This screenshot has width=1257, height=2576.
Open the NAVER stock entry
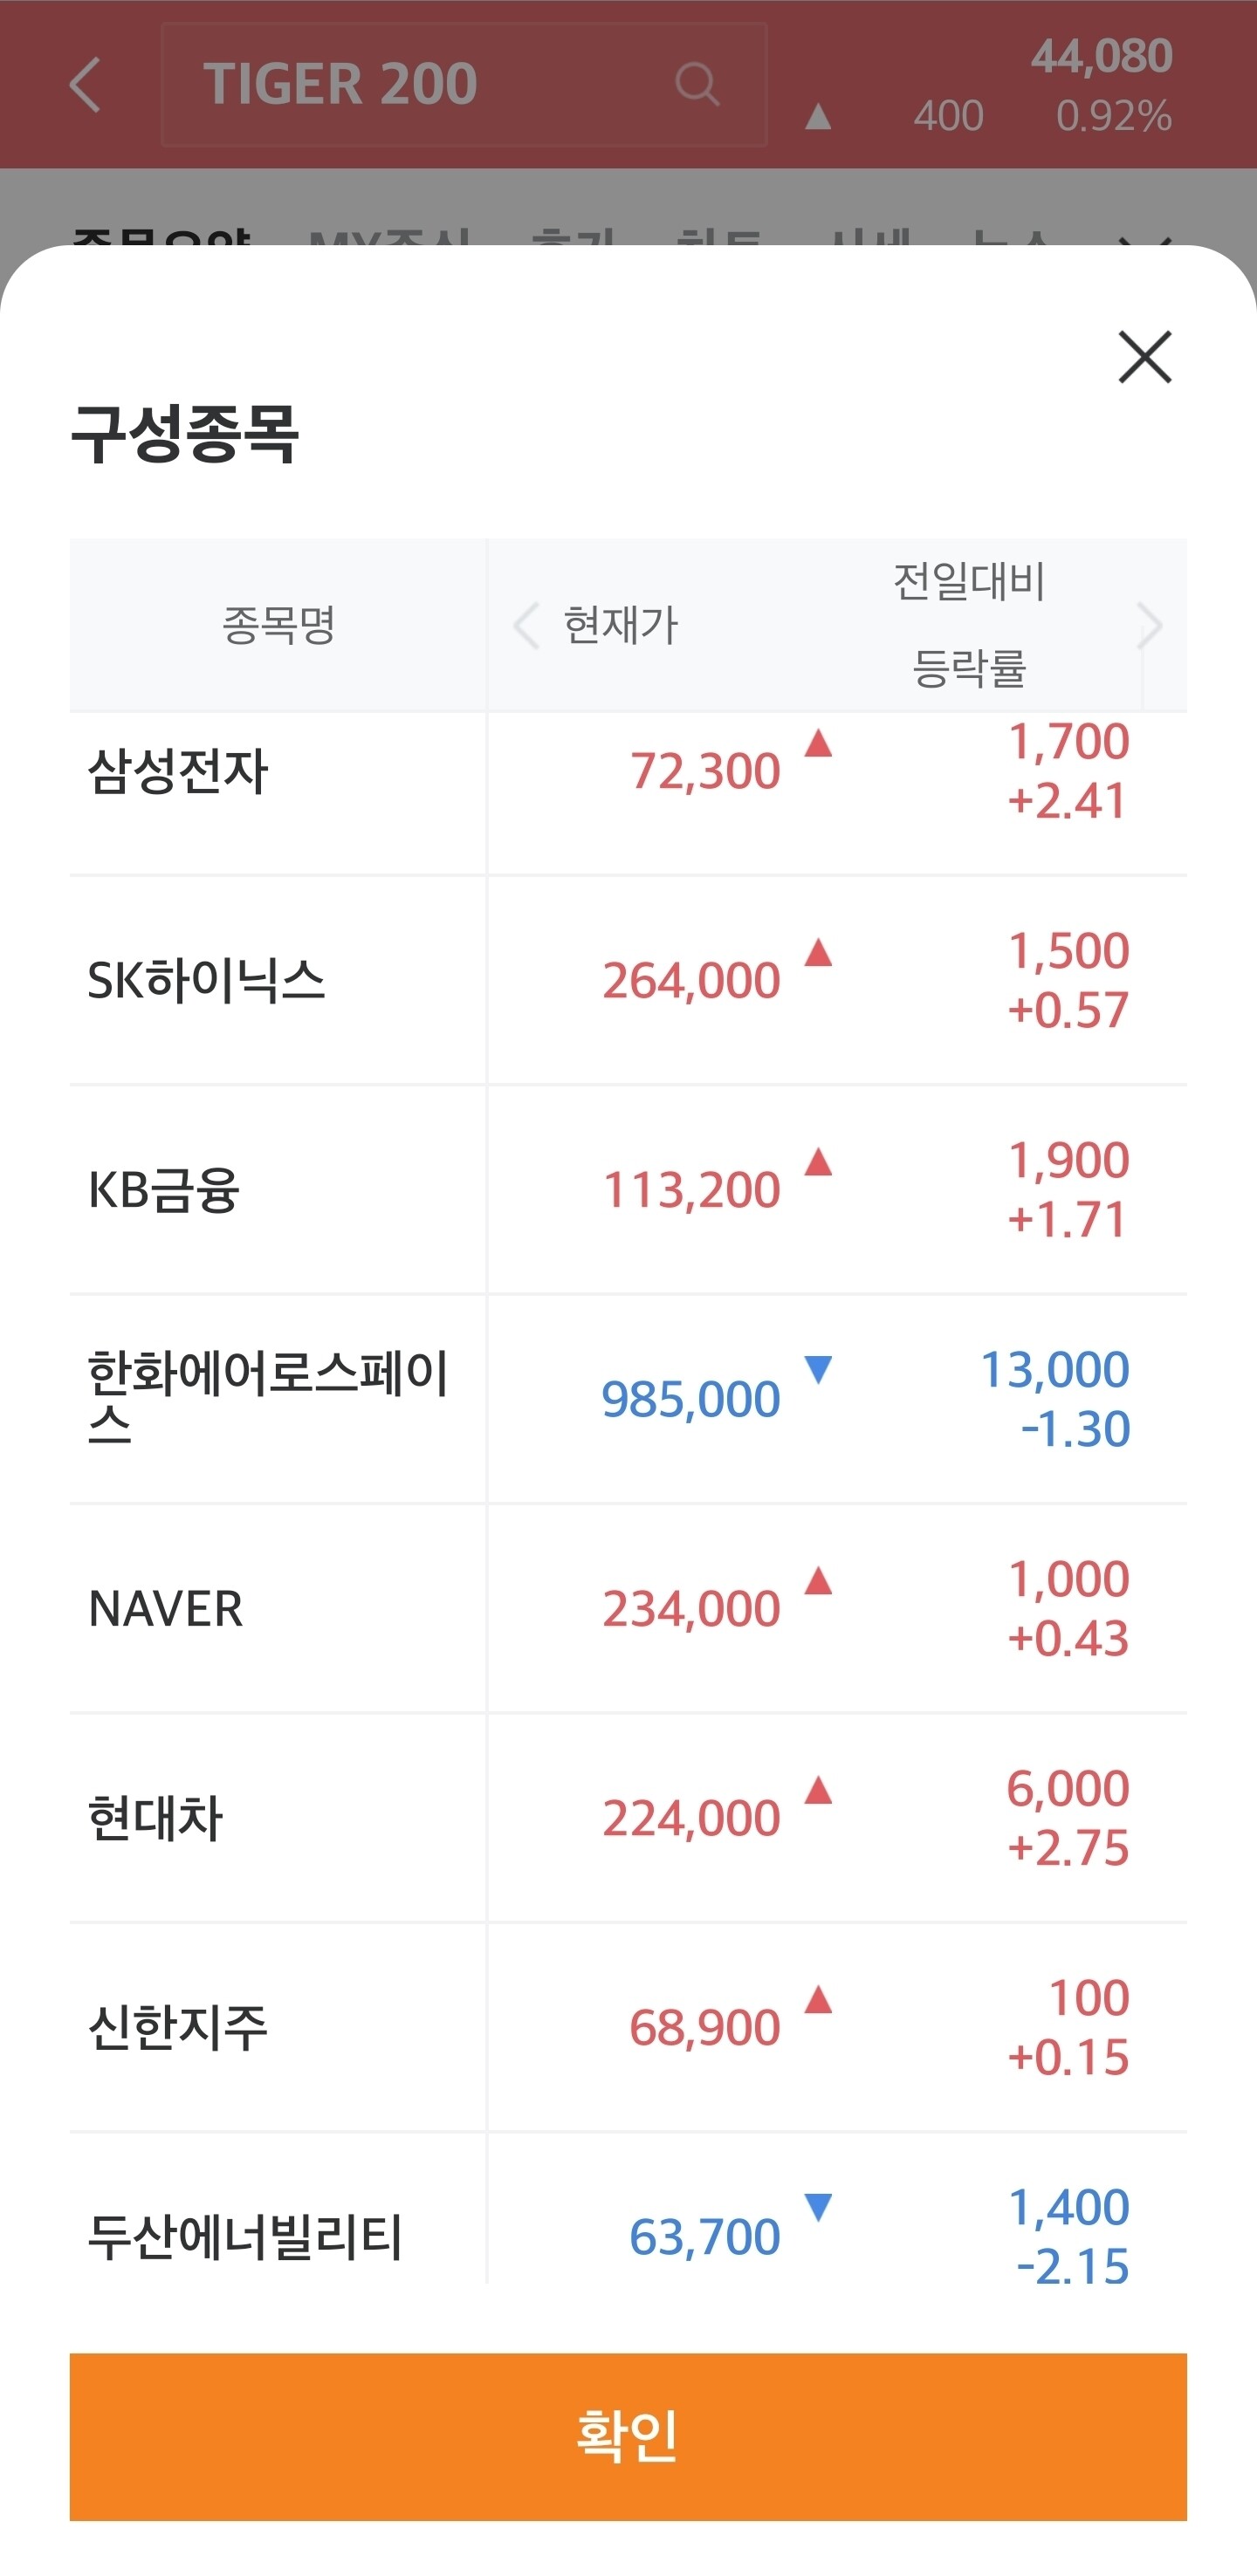tap(166, 1609)
